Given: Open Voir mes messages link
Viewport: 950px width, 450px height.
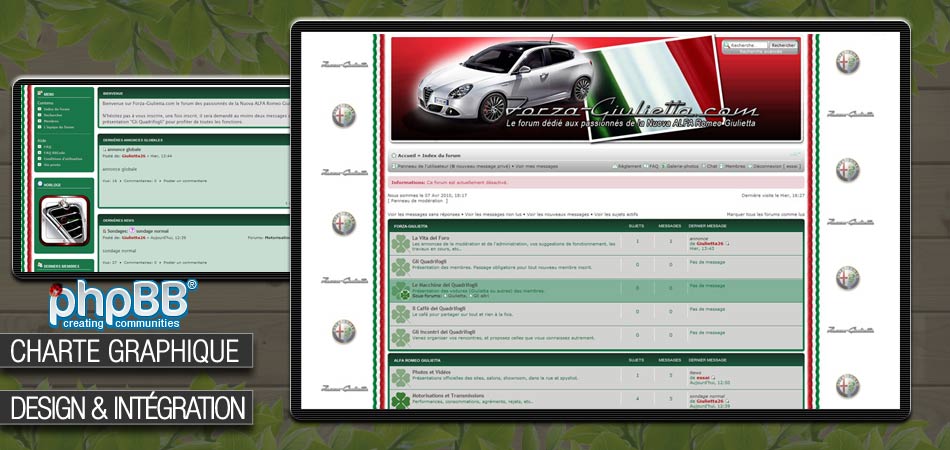Looking at the screenshot, I should [537, 166].
